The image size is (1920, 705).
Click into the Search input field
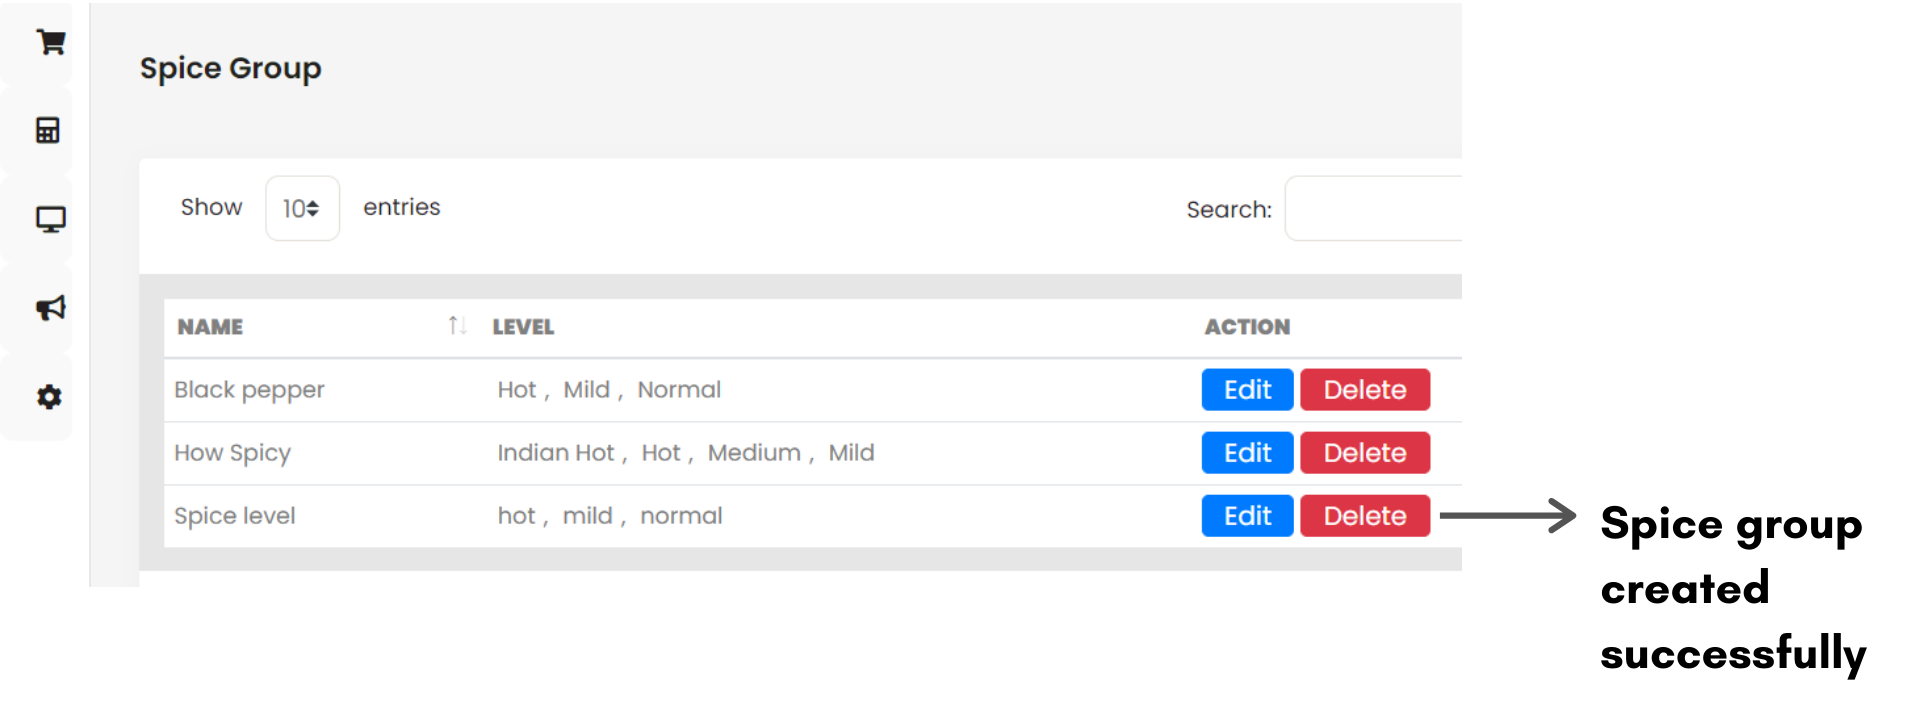1373,209
